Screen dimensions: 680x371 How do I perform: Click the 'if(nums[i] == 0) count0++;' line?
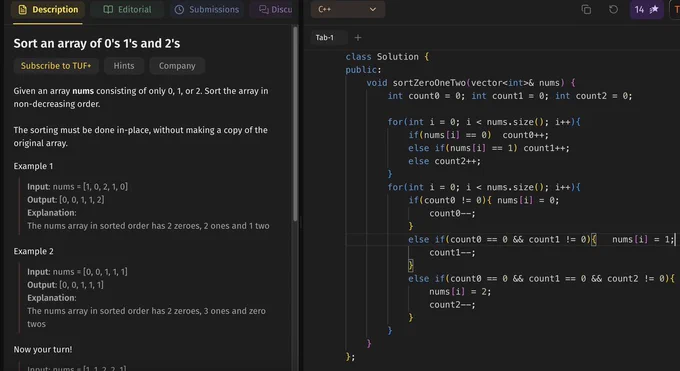pyautogui.click(x=478, y=135)
